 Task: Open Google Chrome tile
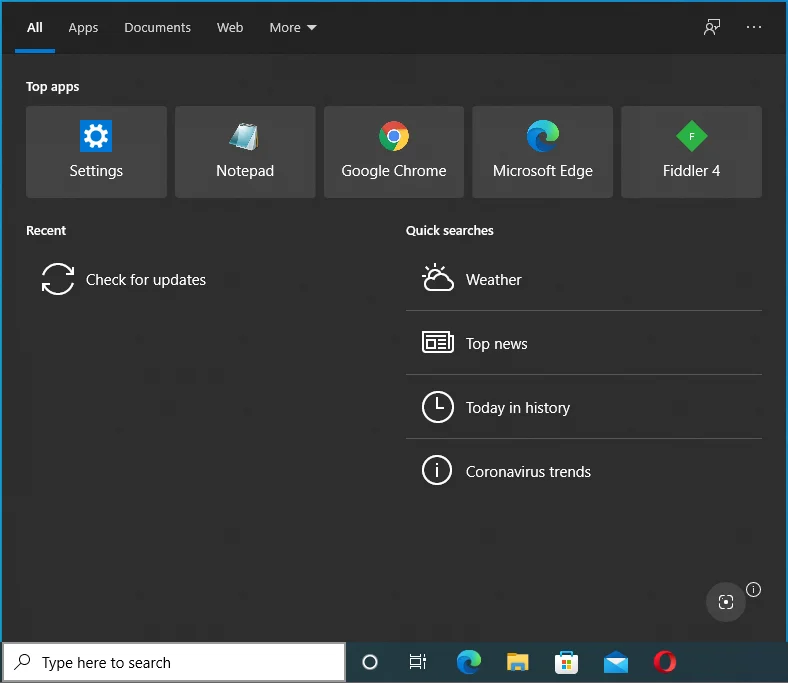tap(394, 152)
